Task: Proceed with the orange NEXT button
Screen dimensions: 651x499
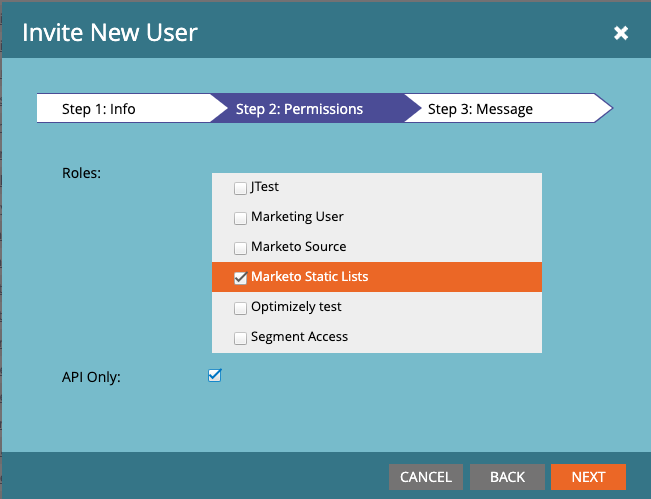Action: (588, 477)
